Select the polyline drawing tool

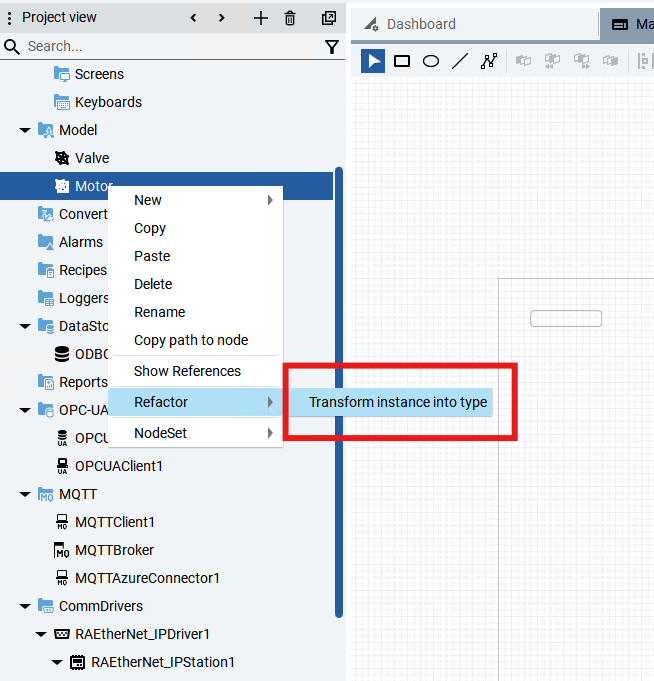[489, 61]
